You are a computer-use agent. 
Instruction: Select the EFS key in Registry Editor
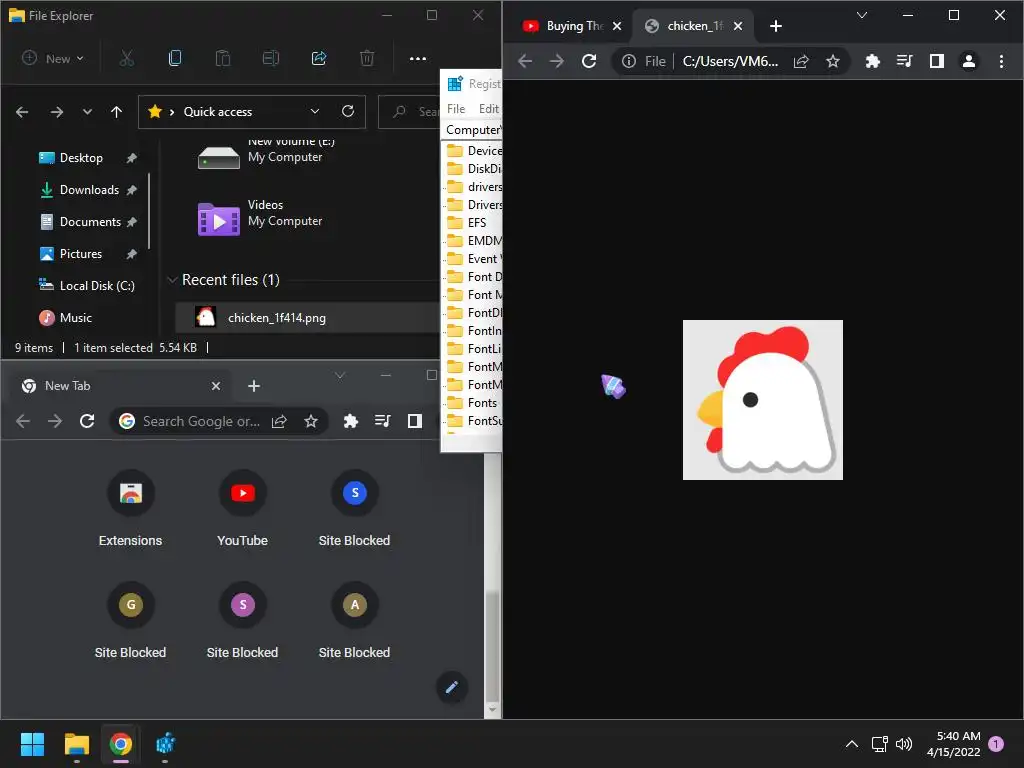coord(477,223)
